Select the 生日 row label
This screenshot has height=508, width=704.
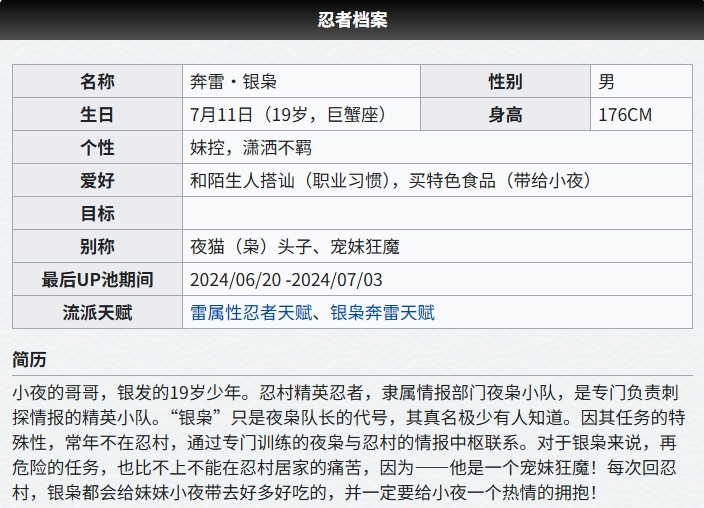97,115
